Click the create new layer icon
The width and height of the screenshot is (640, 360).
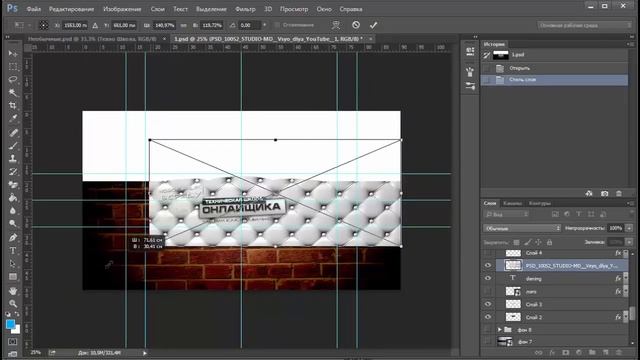click(606, 352)
